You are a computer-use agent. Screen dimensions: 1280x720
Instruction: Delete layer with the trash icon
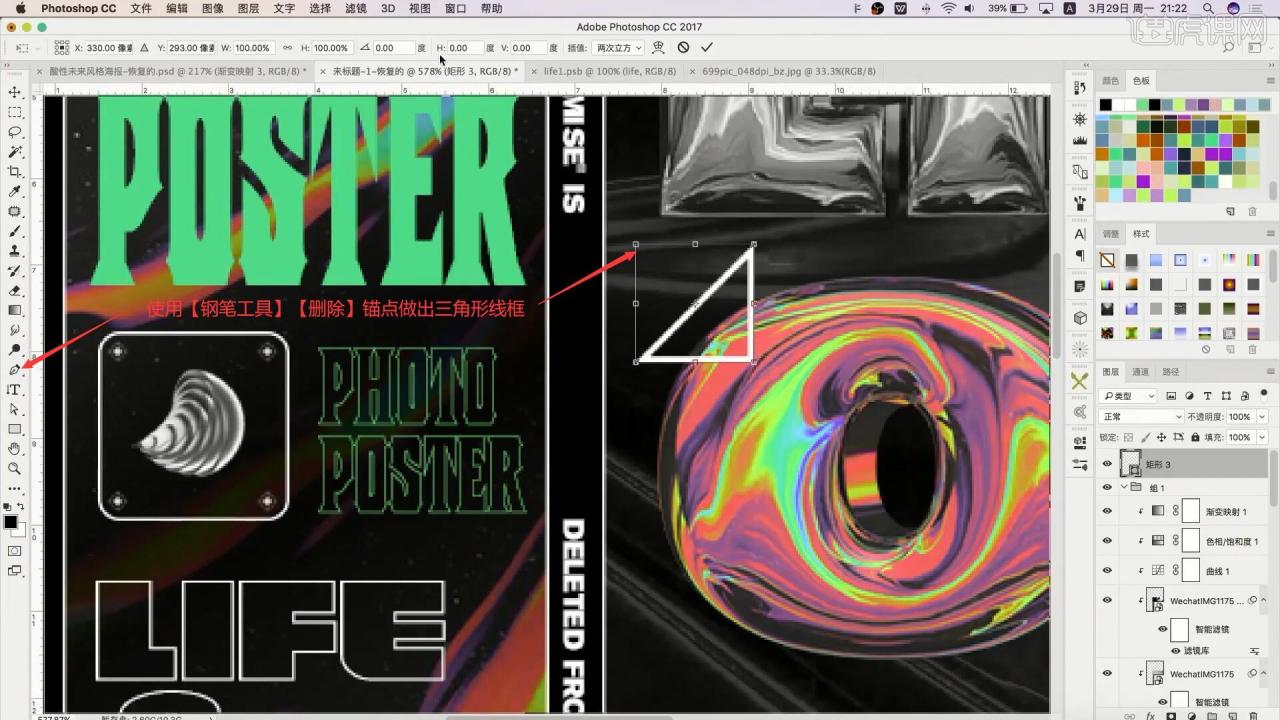[1253, 714]
